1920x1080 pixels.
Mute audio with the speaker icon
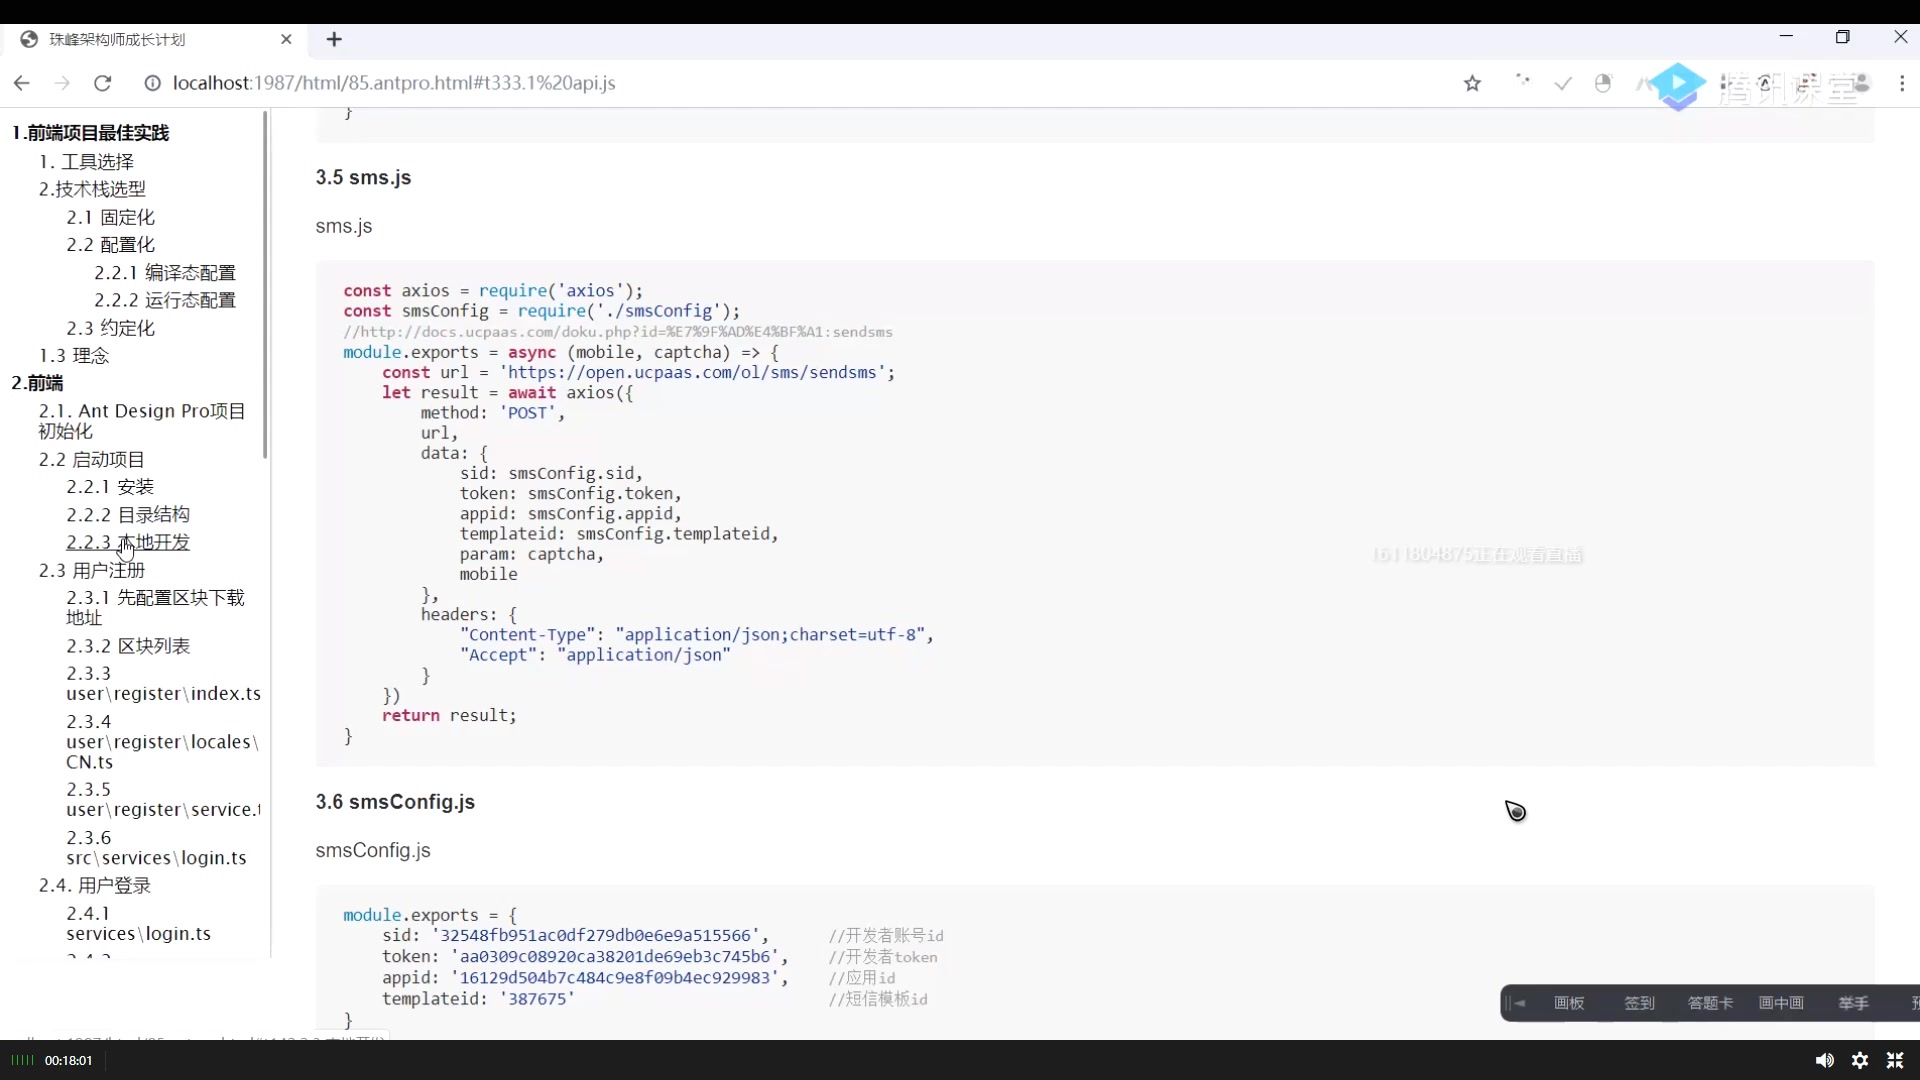point(1824,1060)
